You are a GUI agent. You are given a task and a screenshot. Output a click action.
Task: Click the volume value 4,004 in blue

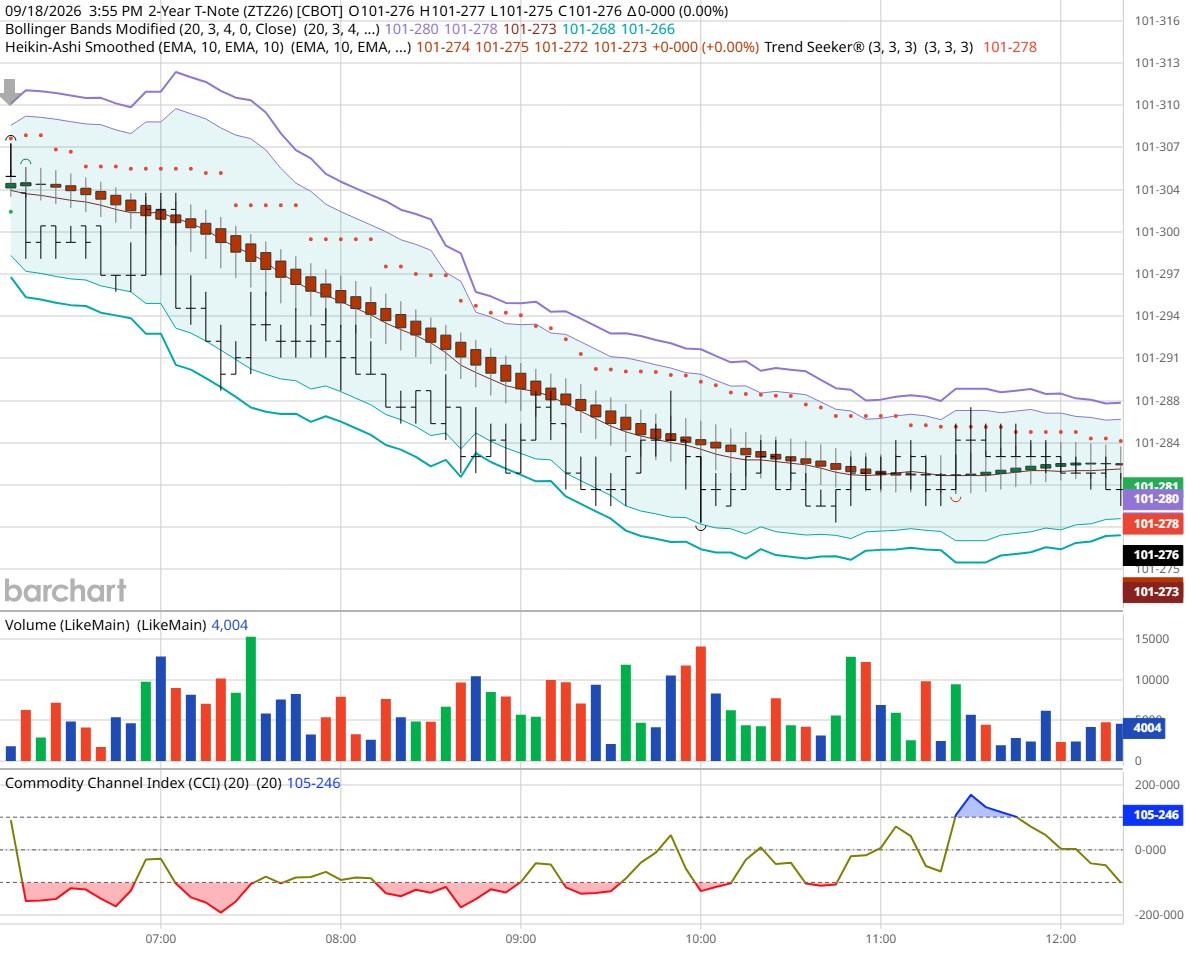point(230,625)
